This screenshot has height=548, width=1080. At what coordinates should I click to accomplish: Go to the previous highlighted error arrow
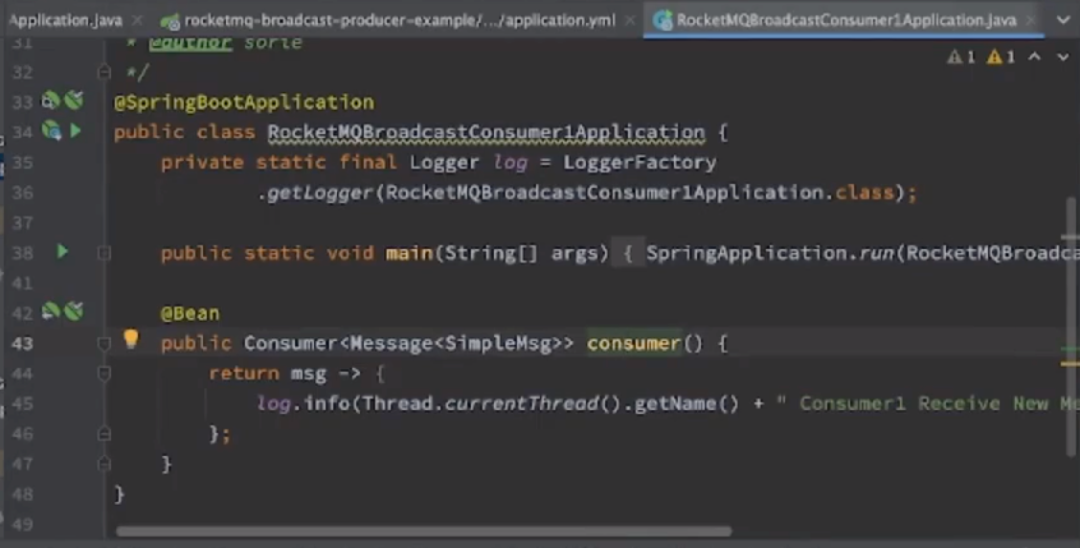point(1035,57)
